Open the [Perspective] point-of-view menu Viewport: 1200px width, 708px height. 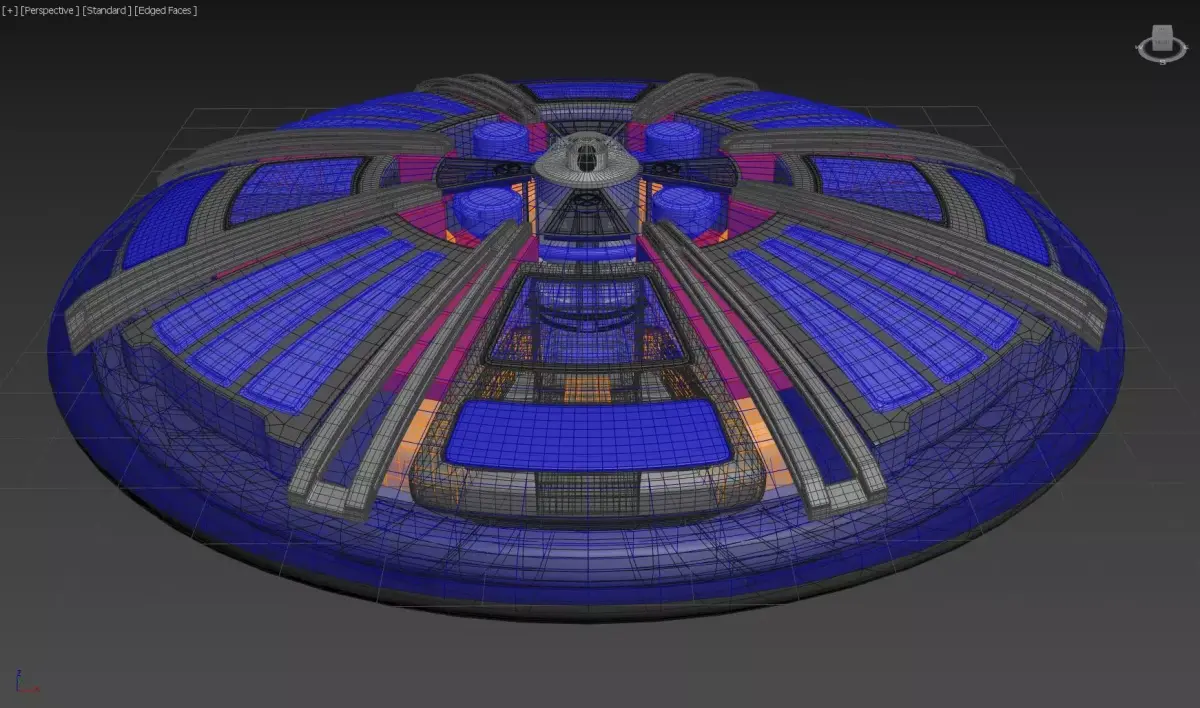click(x=50, y=10)
